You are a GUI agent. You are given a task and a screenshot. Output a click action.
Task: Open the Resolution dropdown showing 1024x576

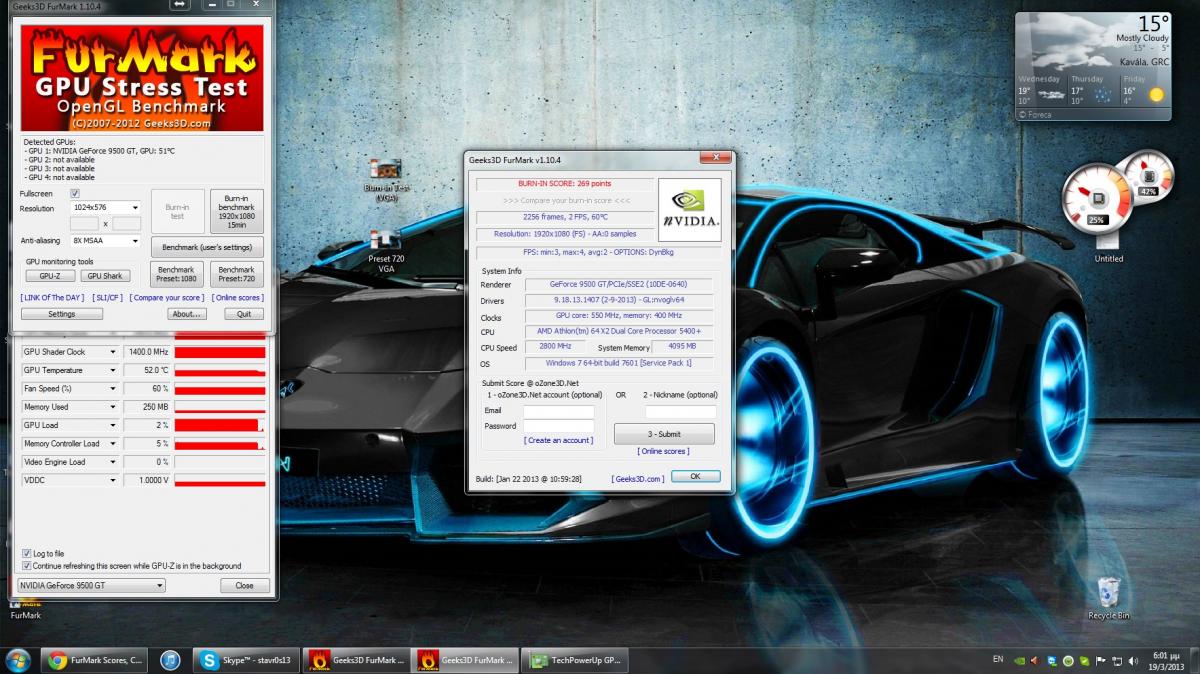click(106, 208)
